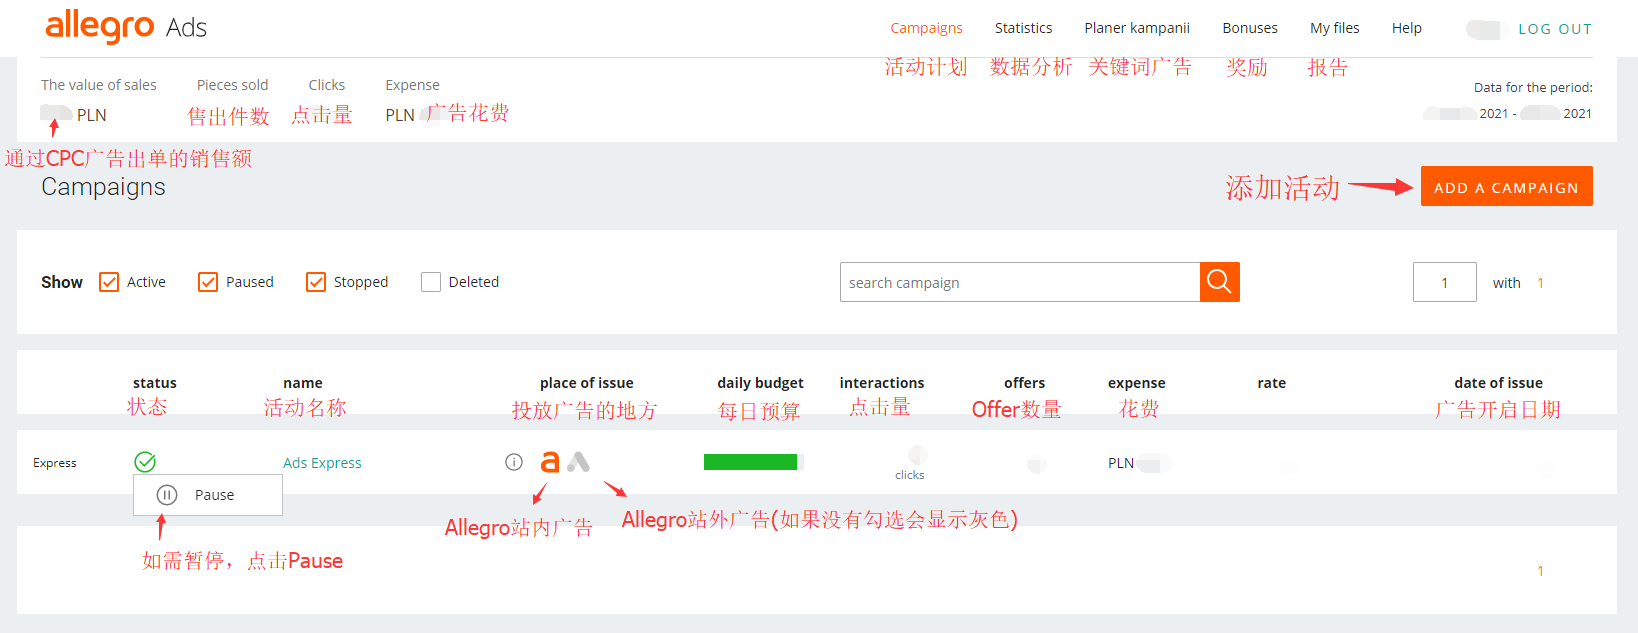Click the info icon in Ads Express row
The height and width of the screenshot is (633, 1638).
pos(514,462)
